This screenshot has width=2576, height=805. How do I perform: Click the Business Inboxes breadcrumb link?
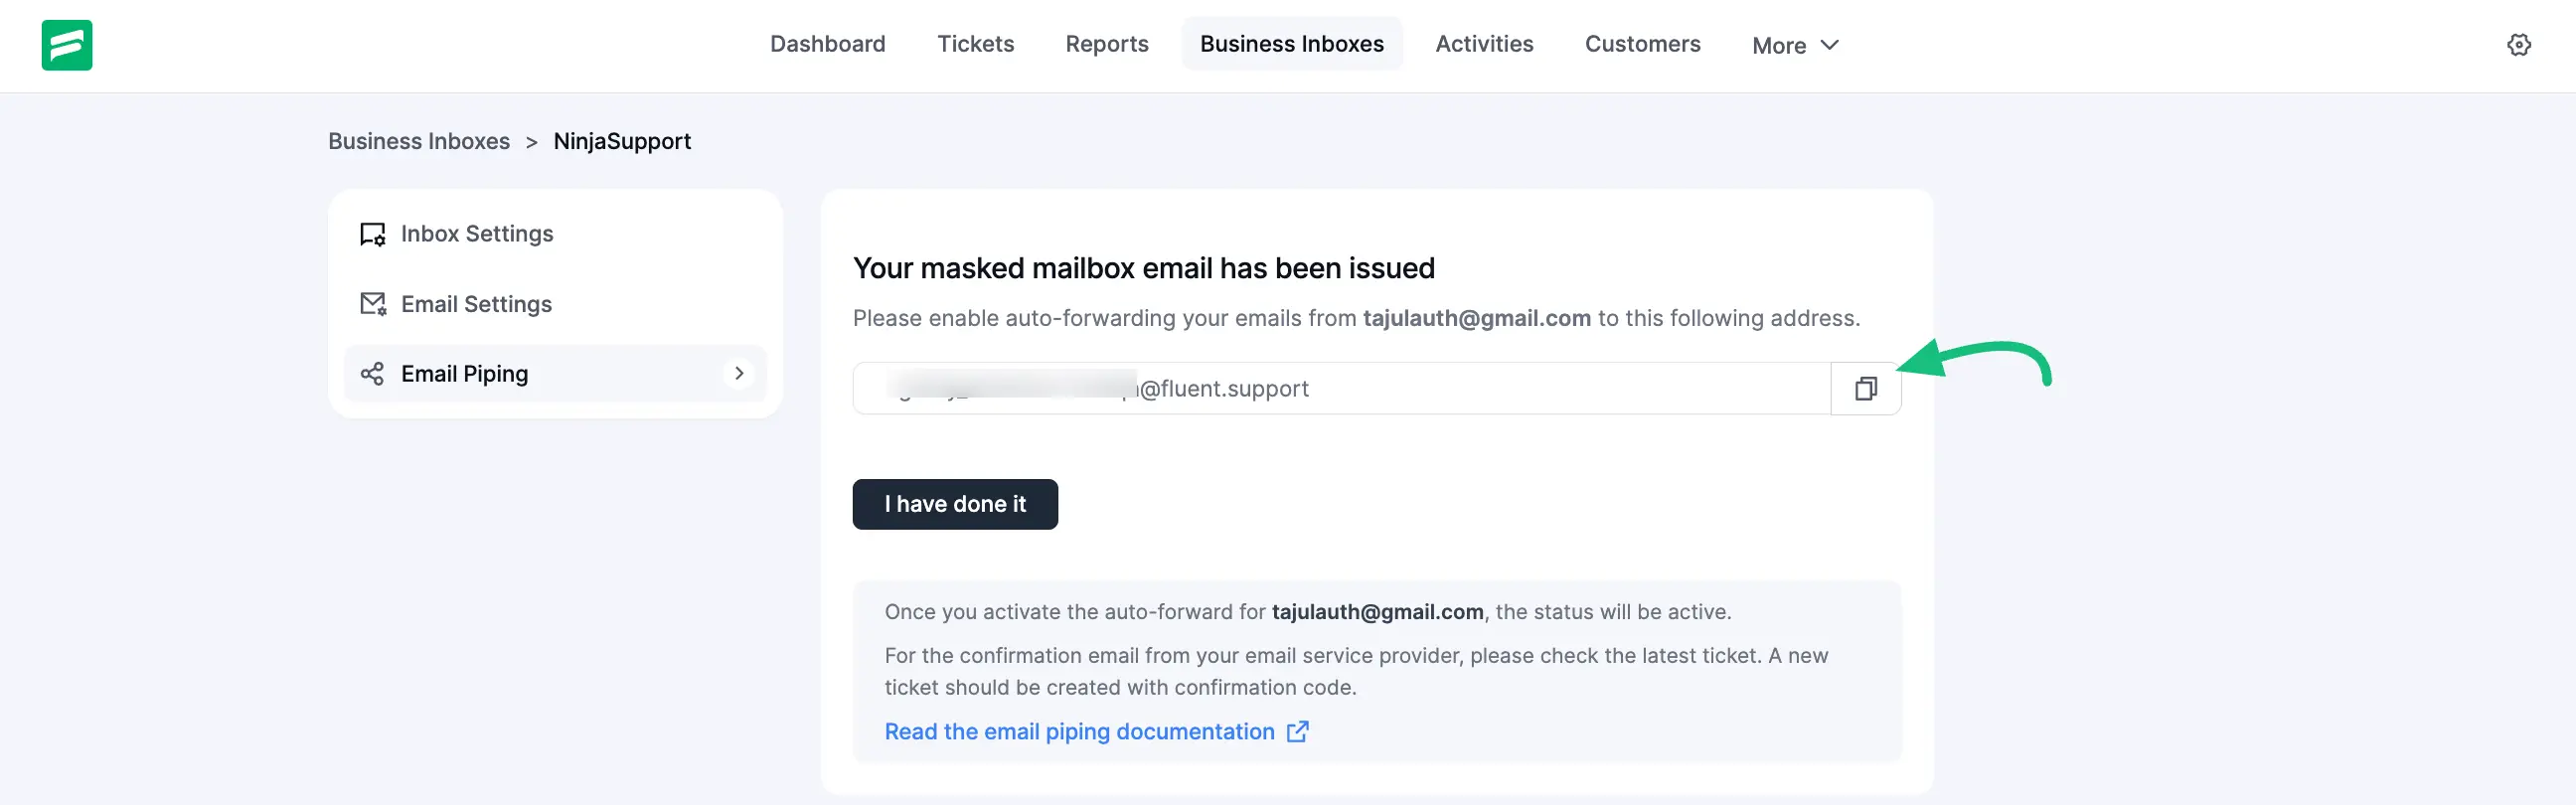[x=419, y=141]
